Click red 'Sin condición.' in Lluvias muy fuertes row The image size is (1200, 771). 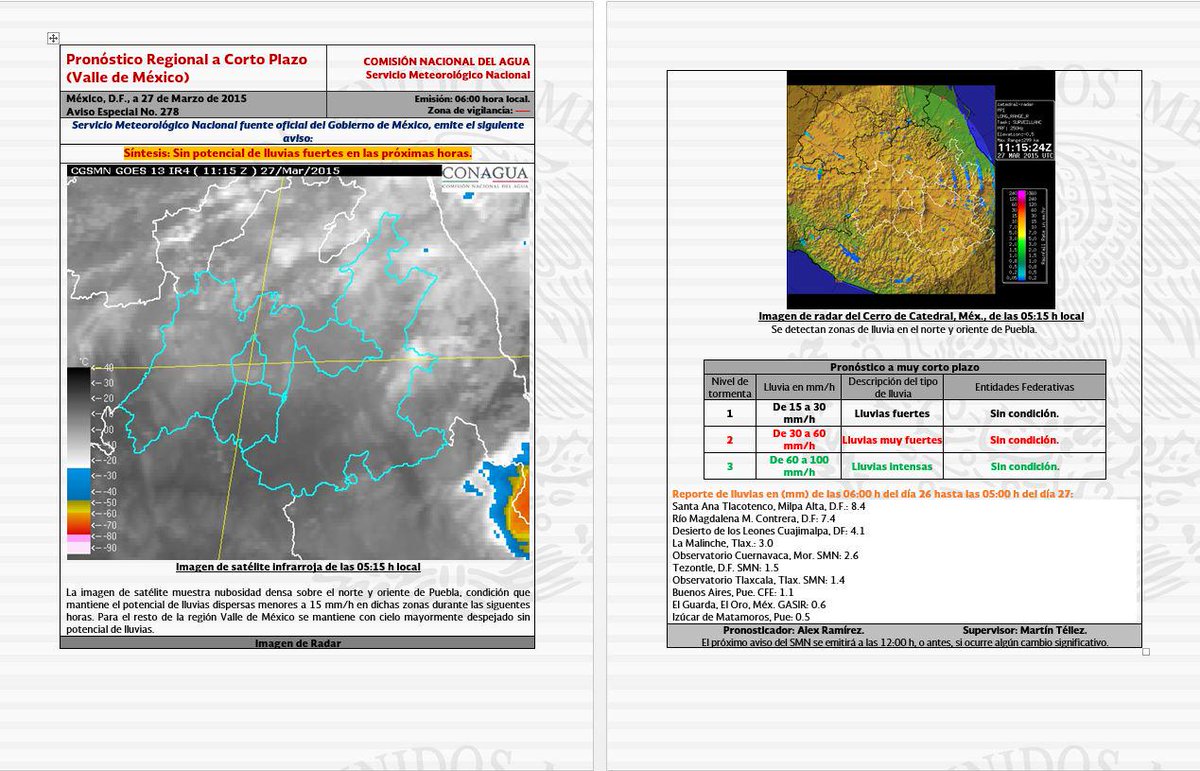coord(1024,439)
